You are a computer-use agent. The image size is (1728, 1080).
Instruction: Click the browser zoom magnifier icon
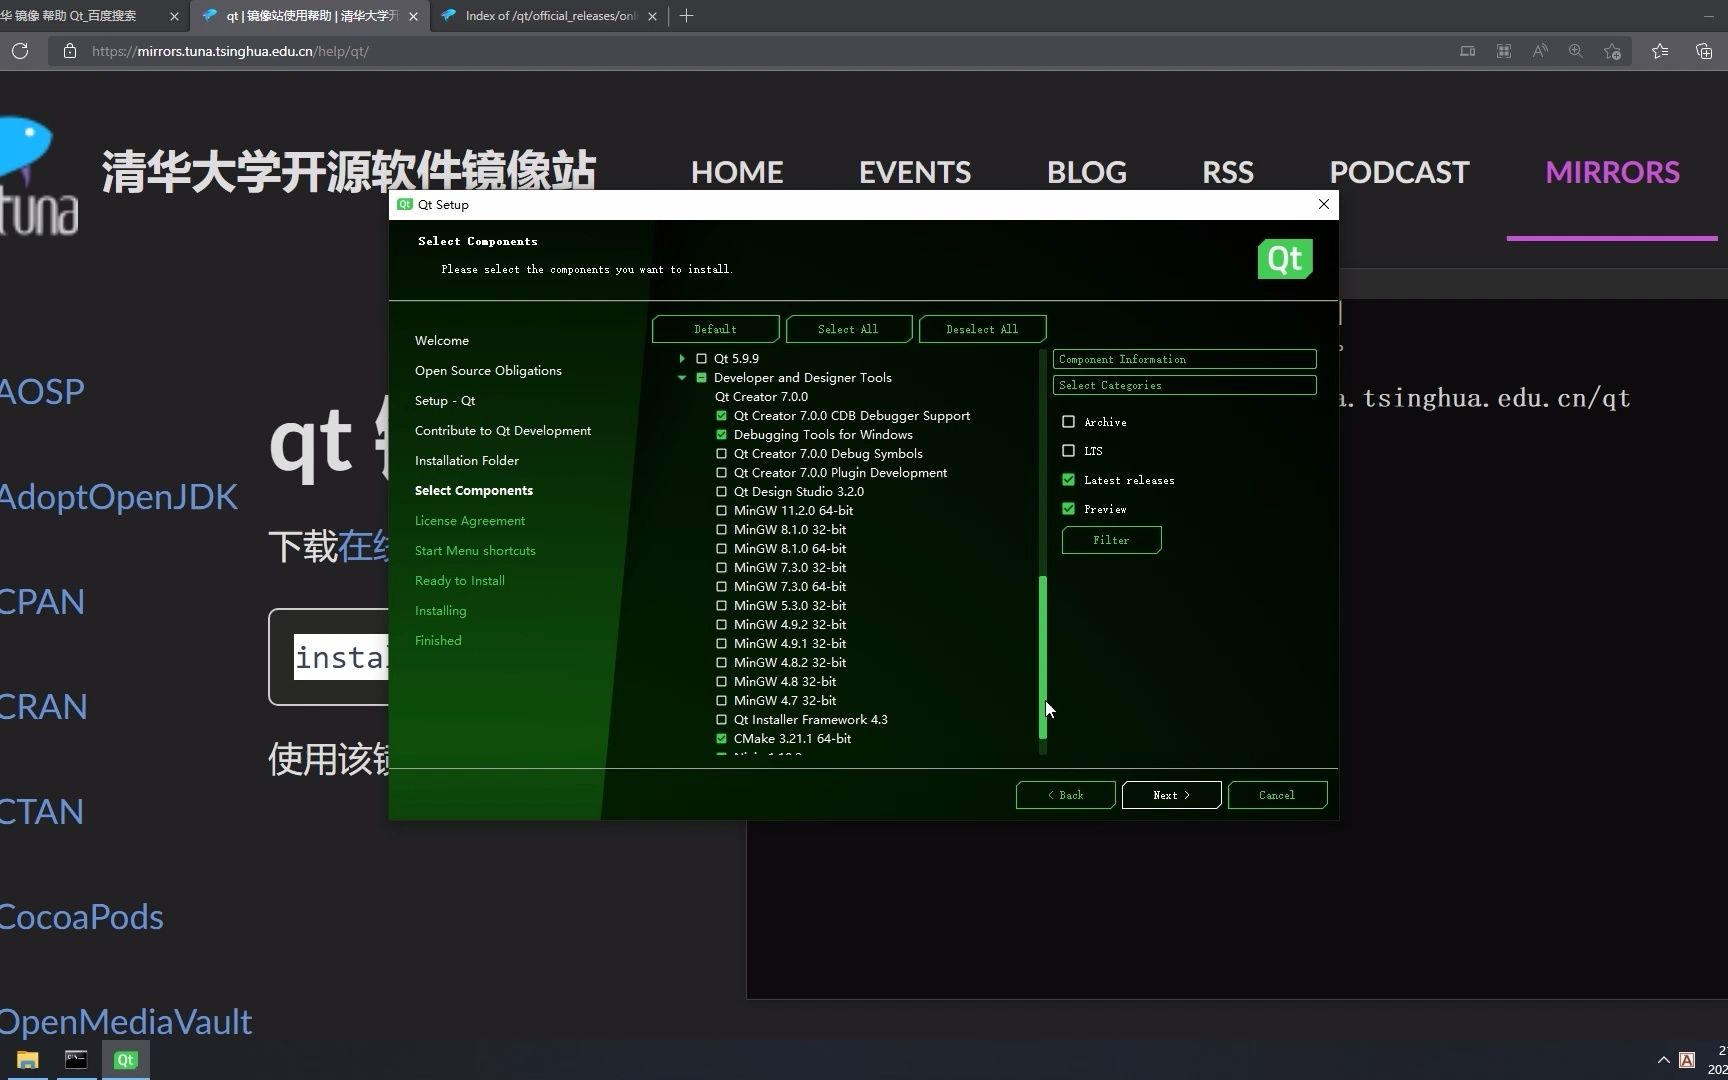pyautogui.click(x=1576, y=51)
